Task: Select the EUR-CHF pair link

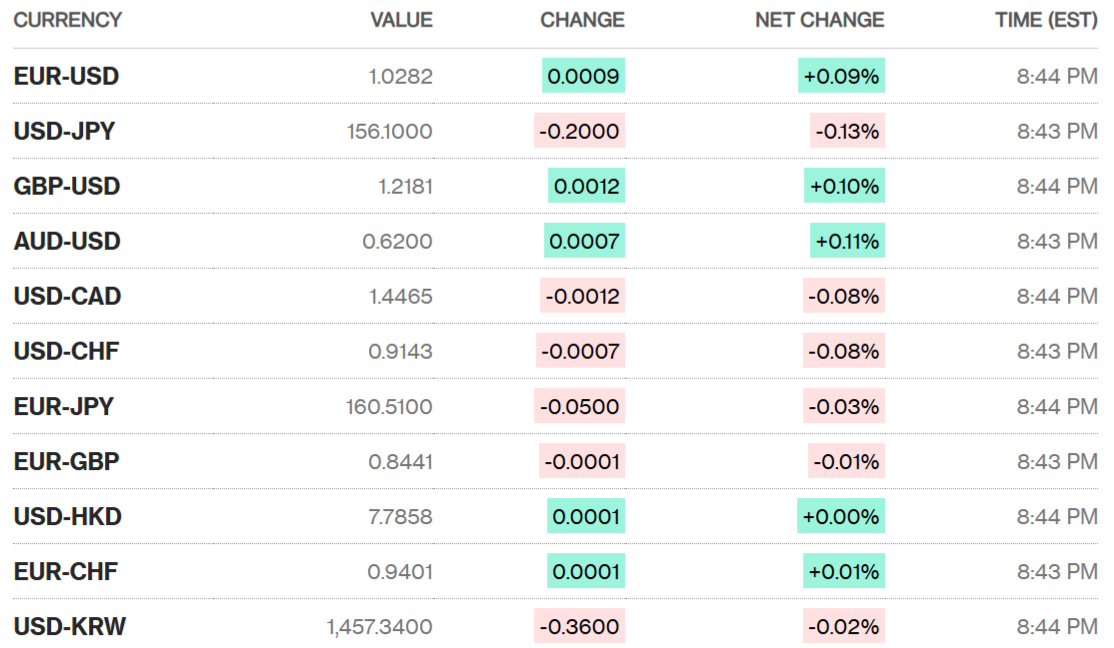Action: pyautogui.click(x=65, y=572)
